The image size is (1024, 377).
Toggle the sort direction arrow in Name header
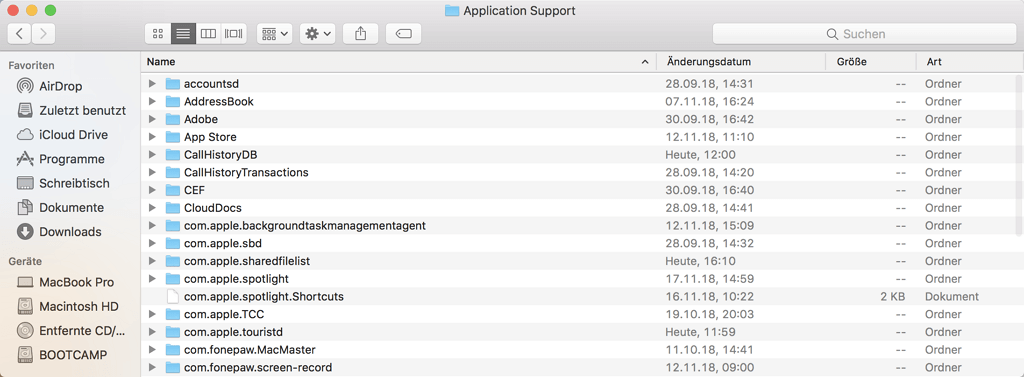(x=645, y=62)
